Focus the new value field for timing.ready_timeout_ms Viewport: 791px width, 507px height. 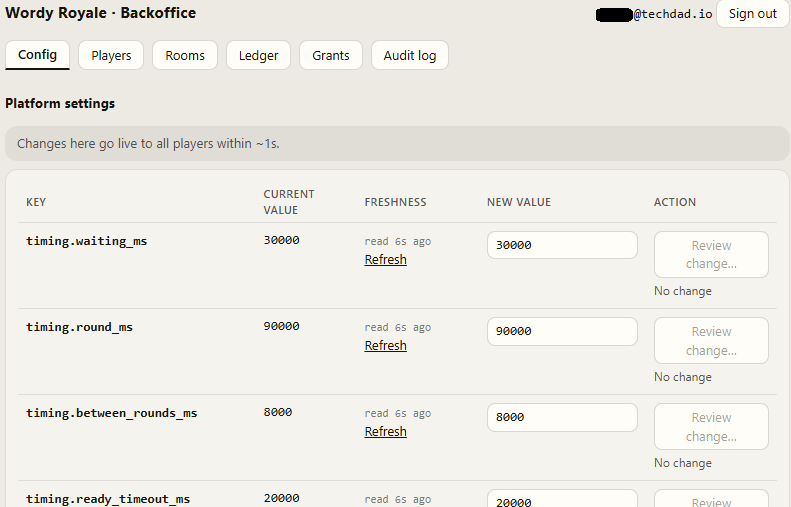(562, 498)
